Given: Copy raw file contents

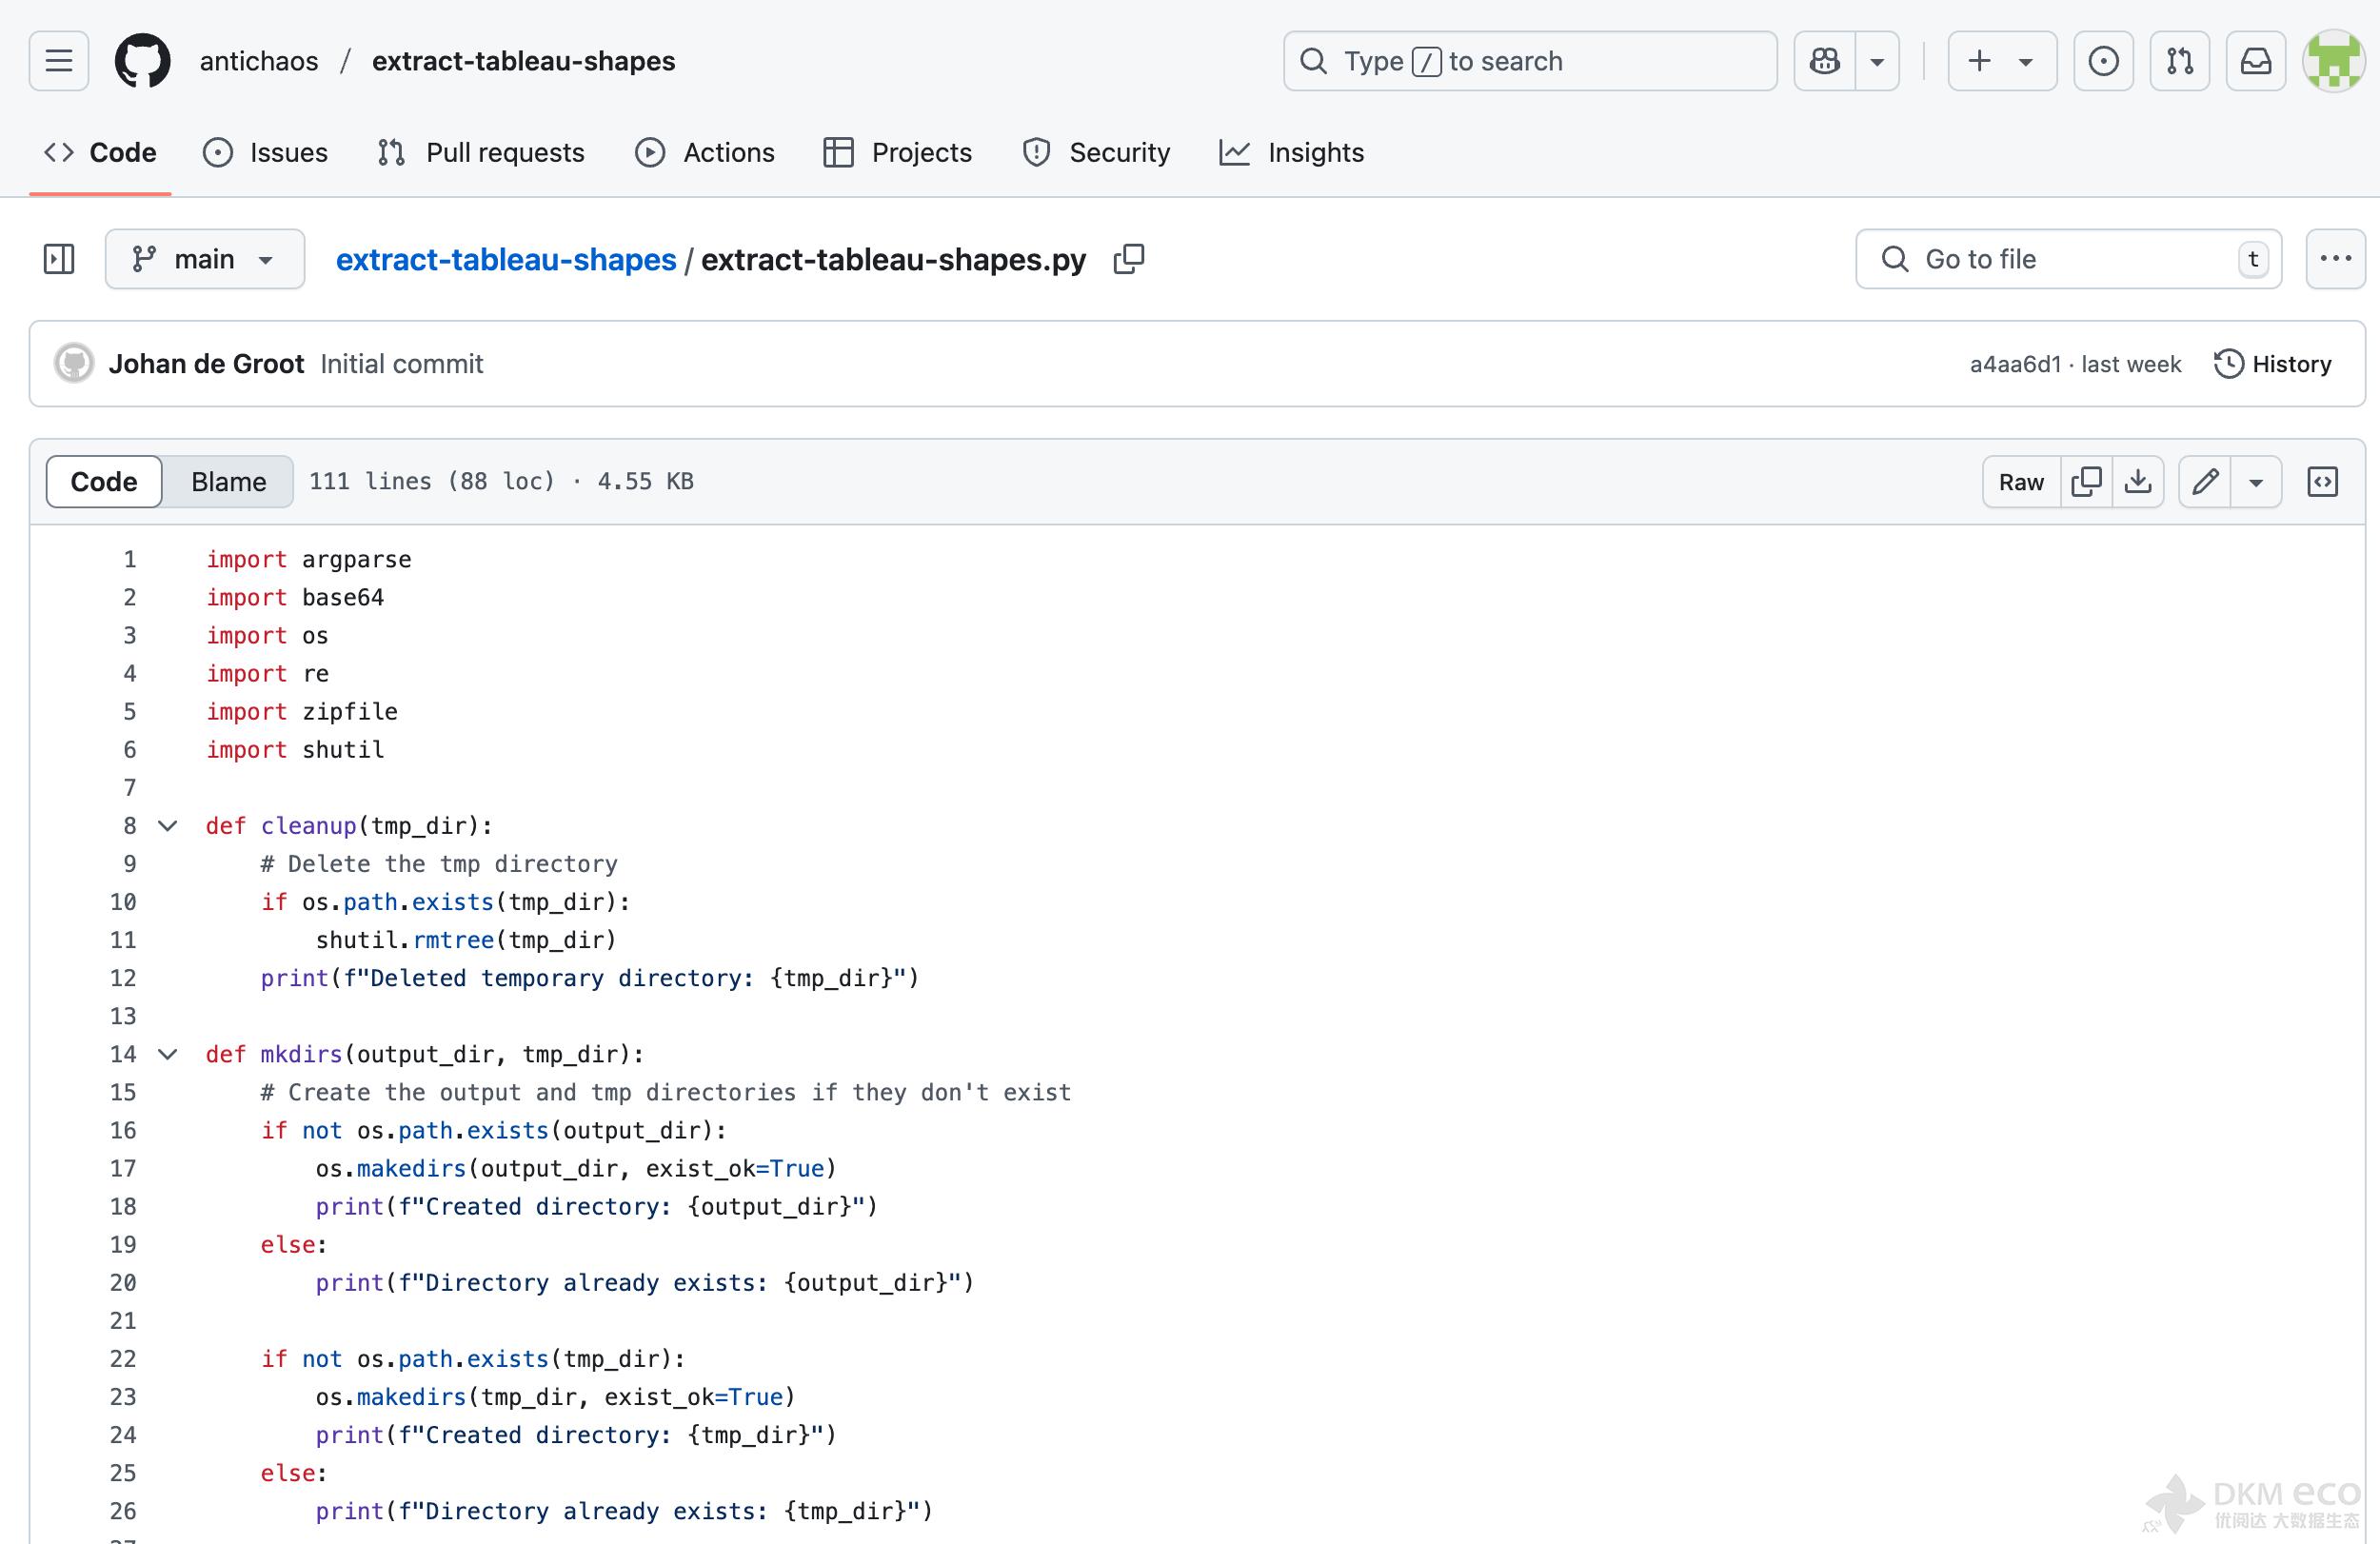Looking at the screenshot, I should click(2087, 482).
